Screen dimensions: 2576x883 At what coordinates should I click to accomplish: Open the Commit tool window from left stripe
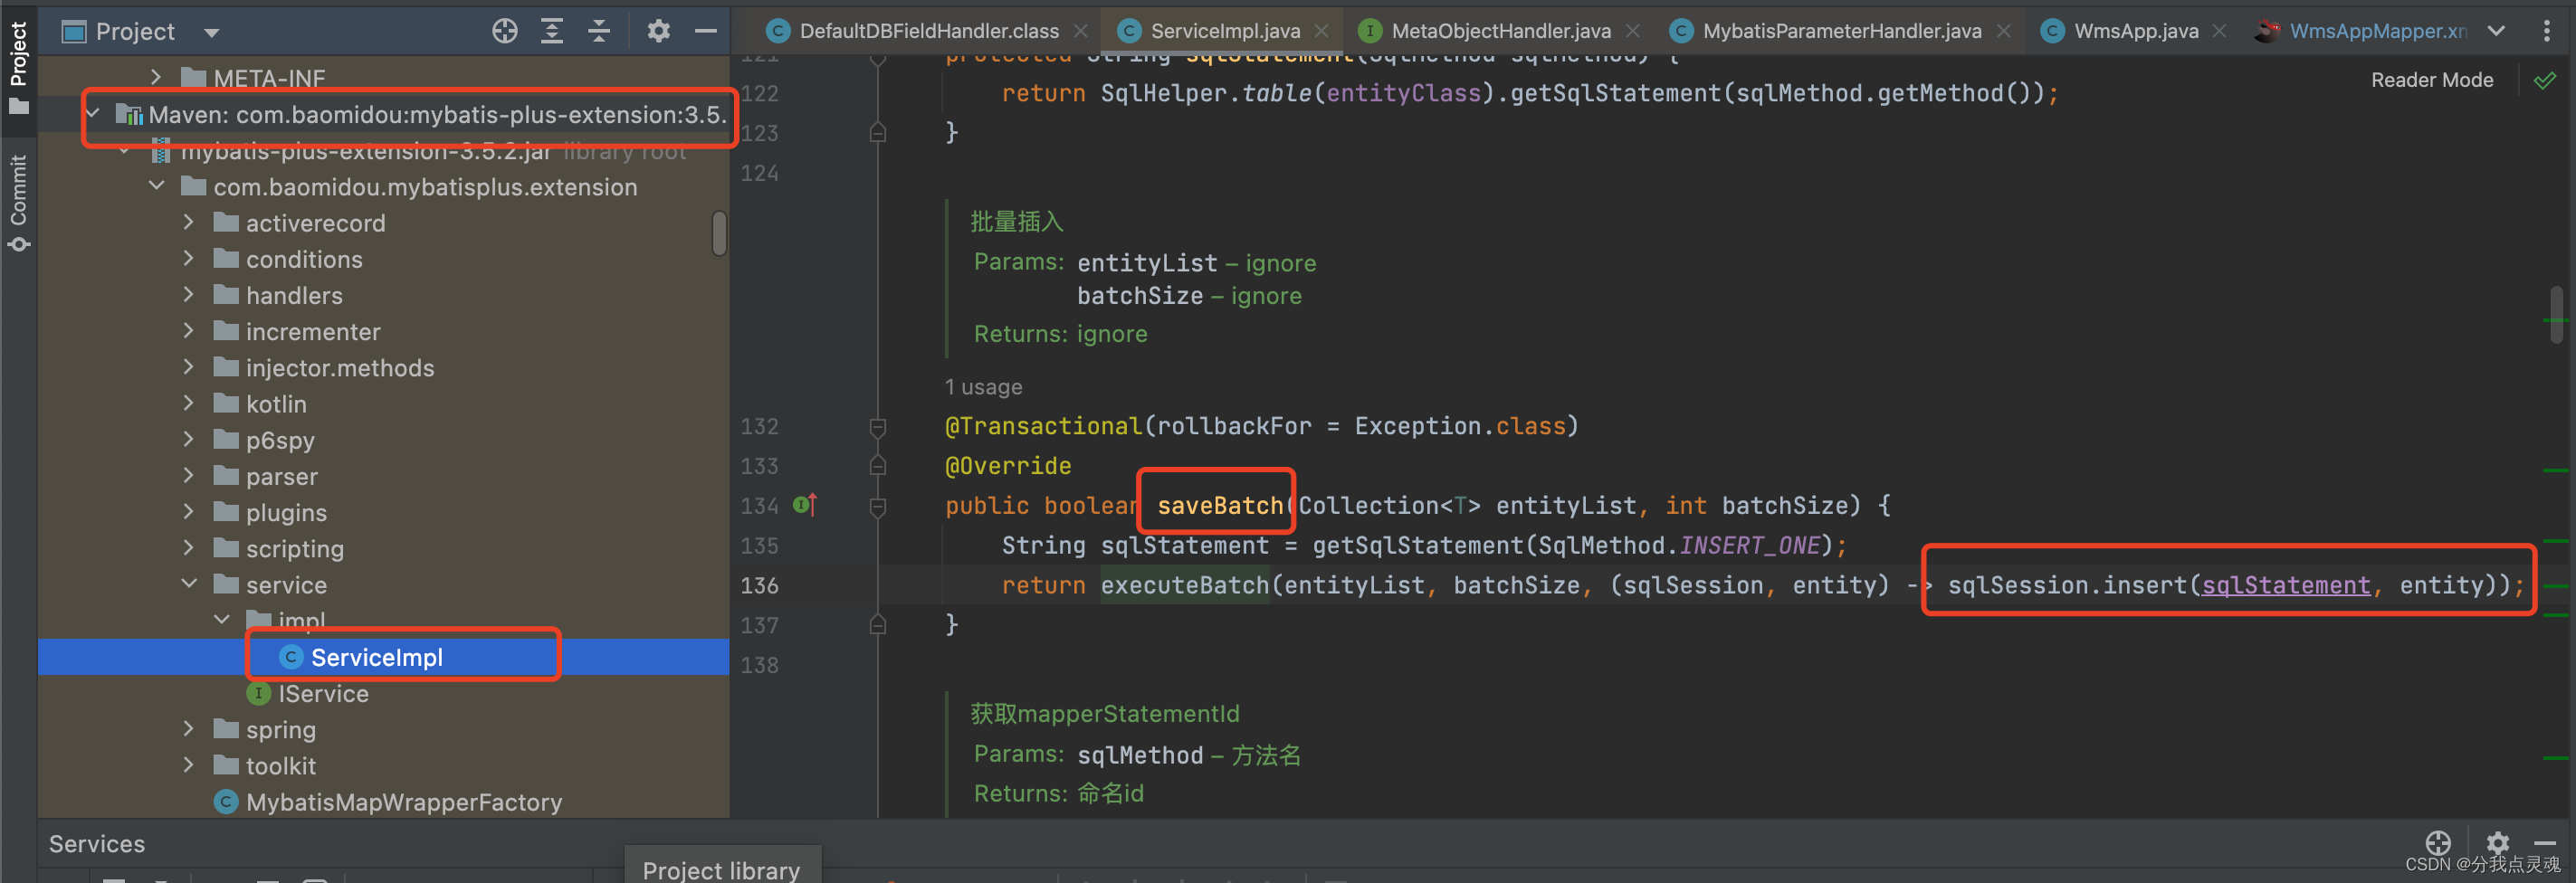pyautogui.click(x=18, y=196)
